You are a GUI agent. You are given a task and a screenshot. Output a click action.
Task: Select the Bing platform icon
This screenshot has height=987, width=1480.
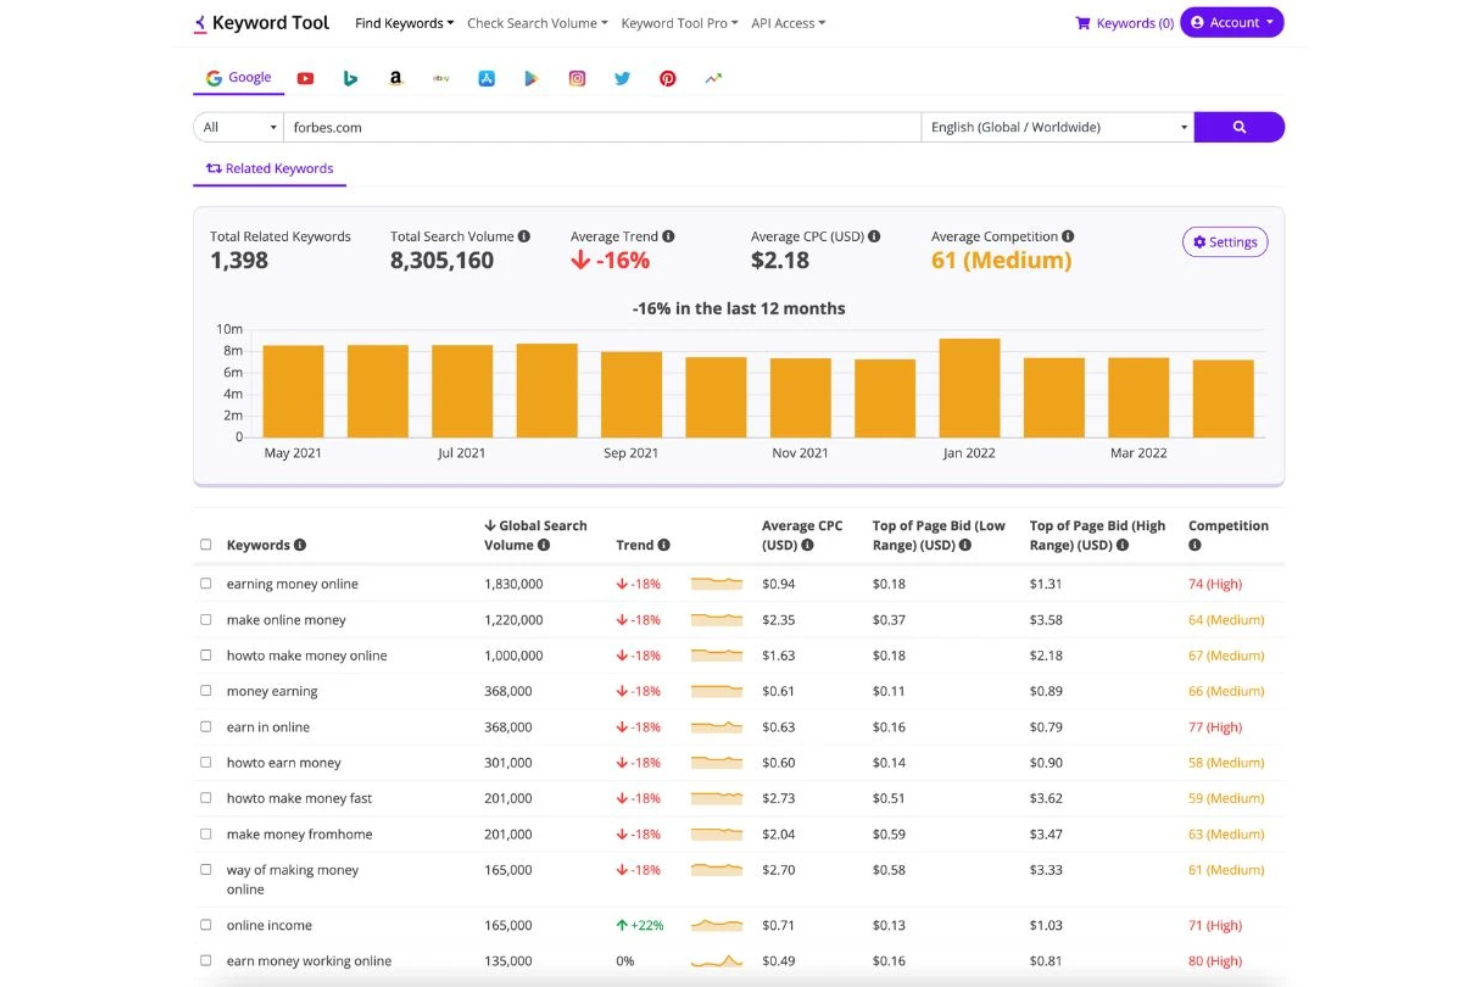coord(350,78)
